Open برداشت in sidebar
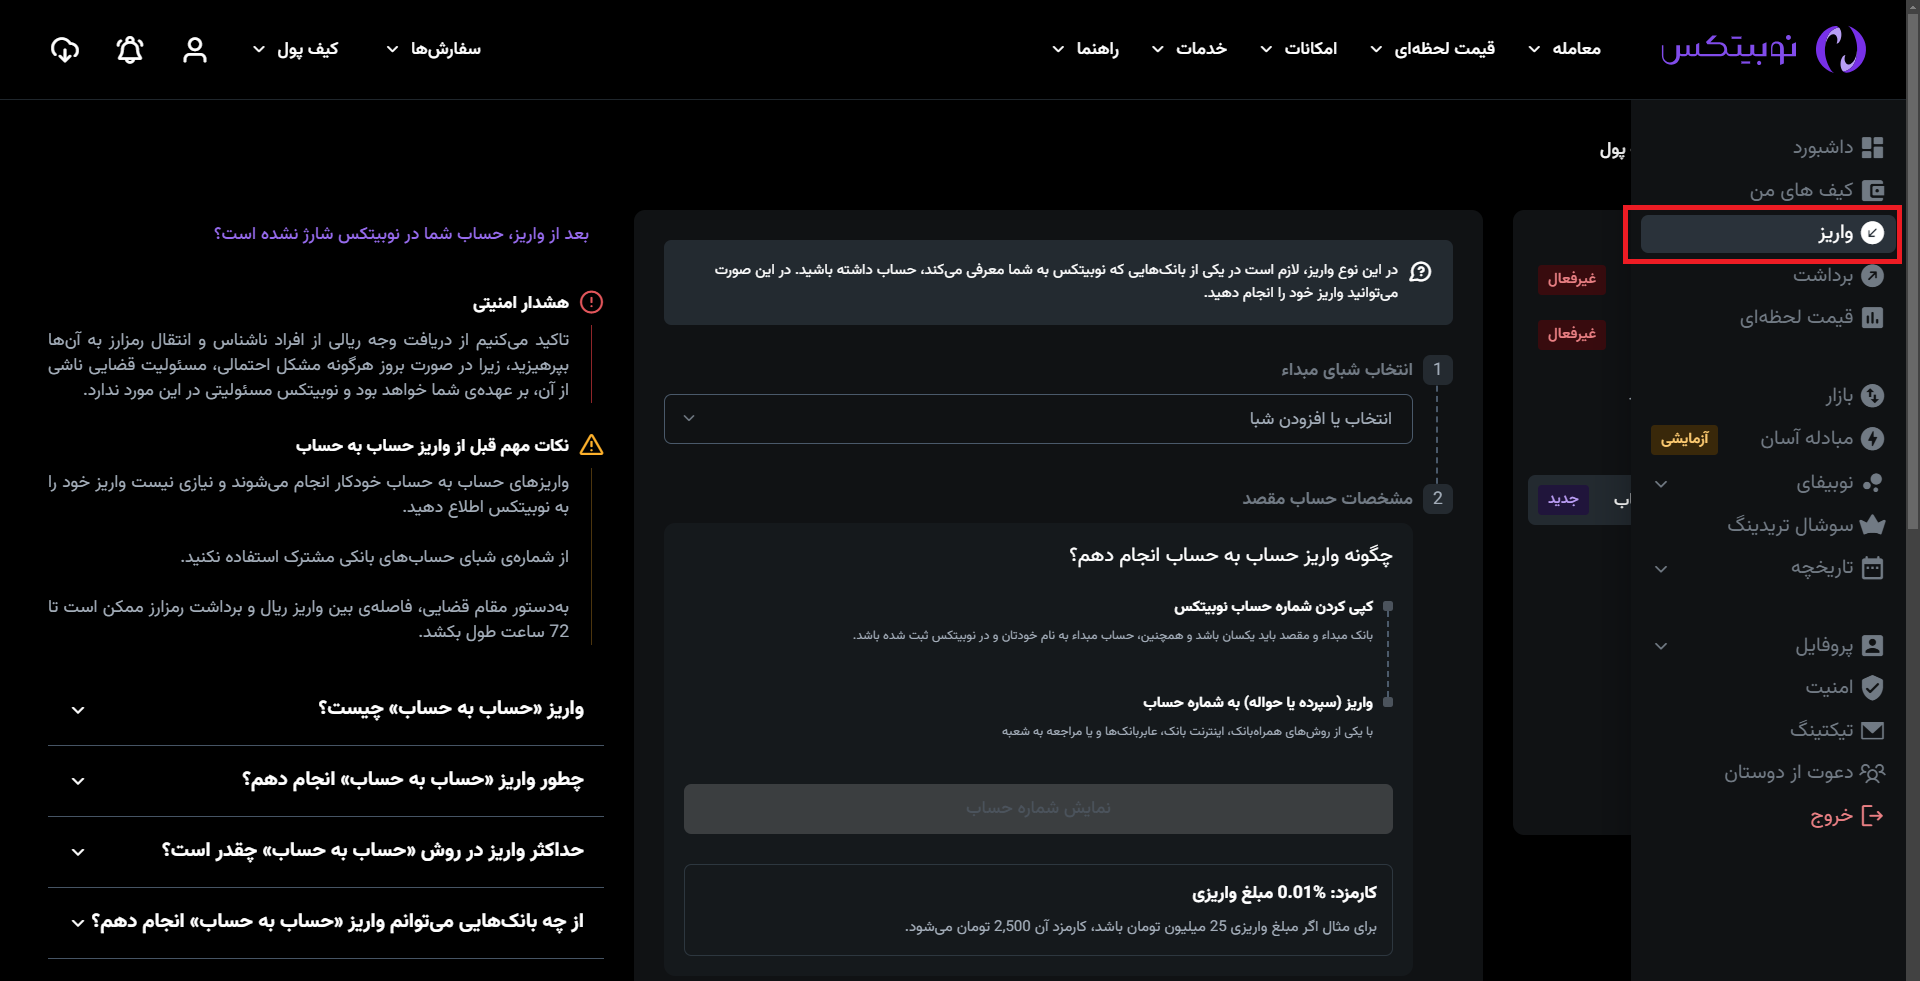 [1822, 275]
